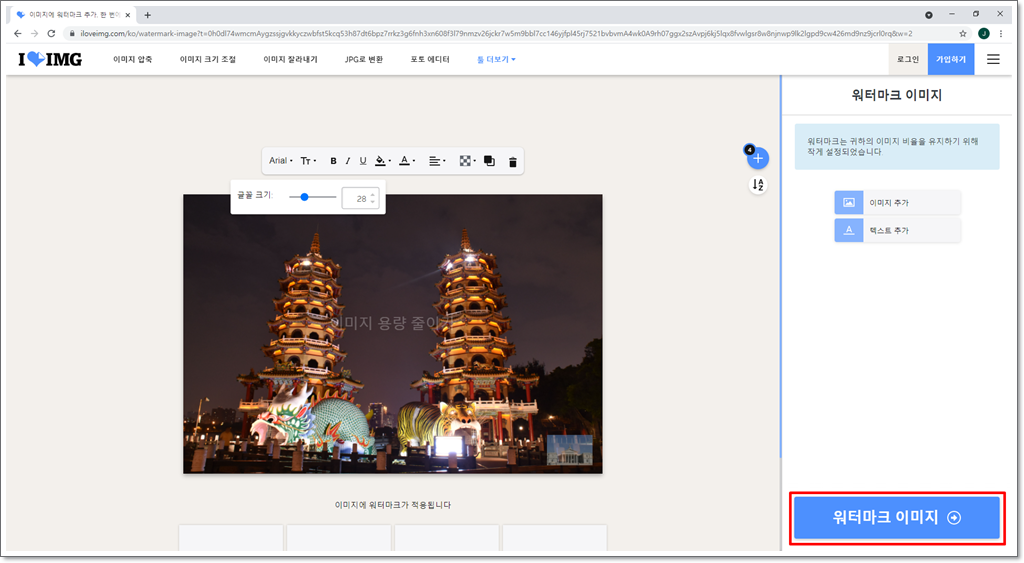The height and width of the screenshot is (563, 1024).
Task: Open the text alignment dropdown
Action: coord(437,161)
